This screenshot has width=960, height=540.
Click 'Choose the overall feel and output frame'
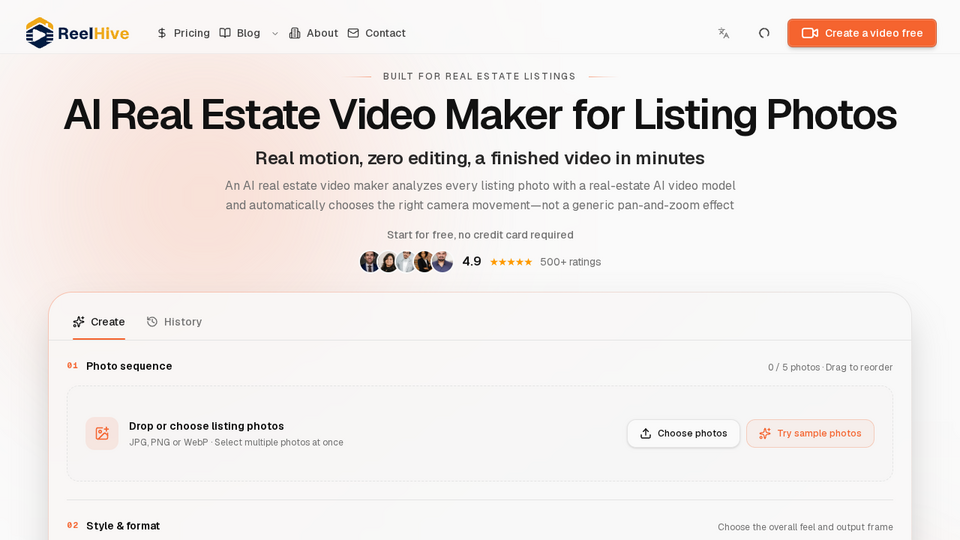click(x=805, y=527)
